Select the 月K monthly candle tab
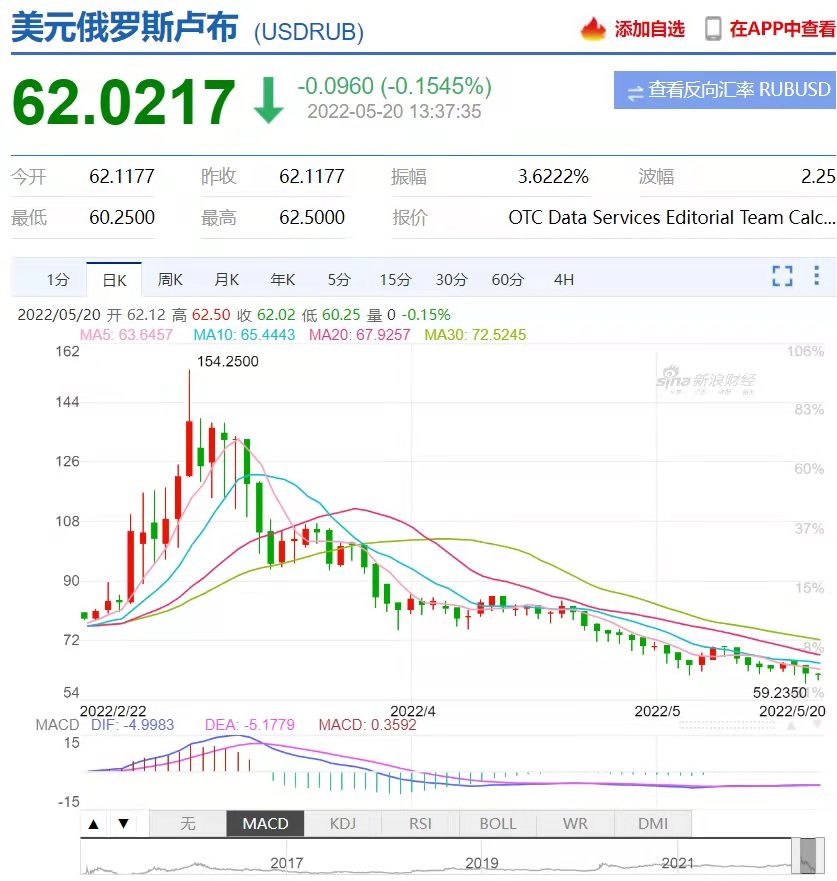This screenshot has height=881, width=837. 227,279
